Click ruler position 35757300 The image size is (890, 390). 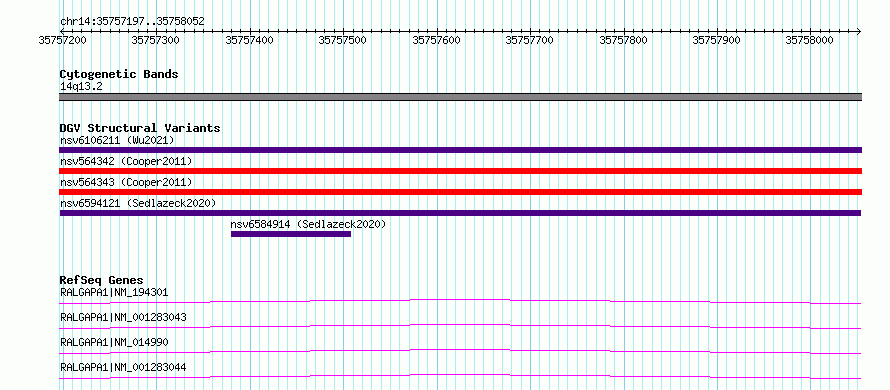[x=156, y=40]
